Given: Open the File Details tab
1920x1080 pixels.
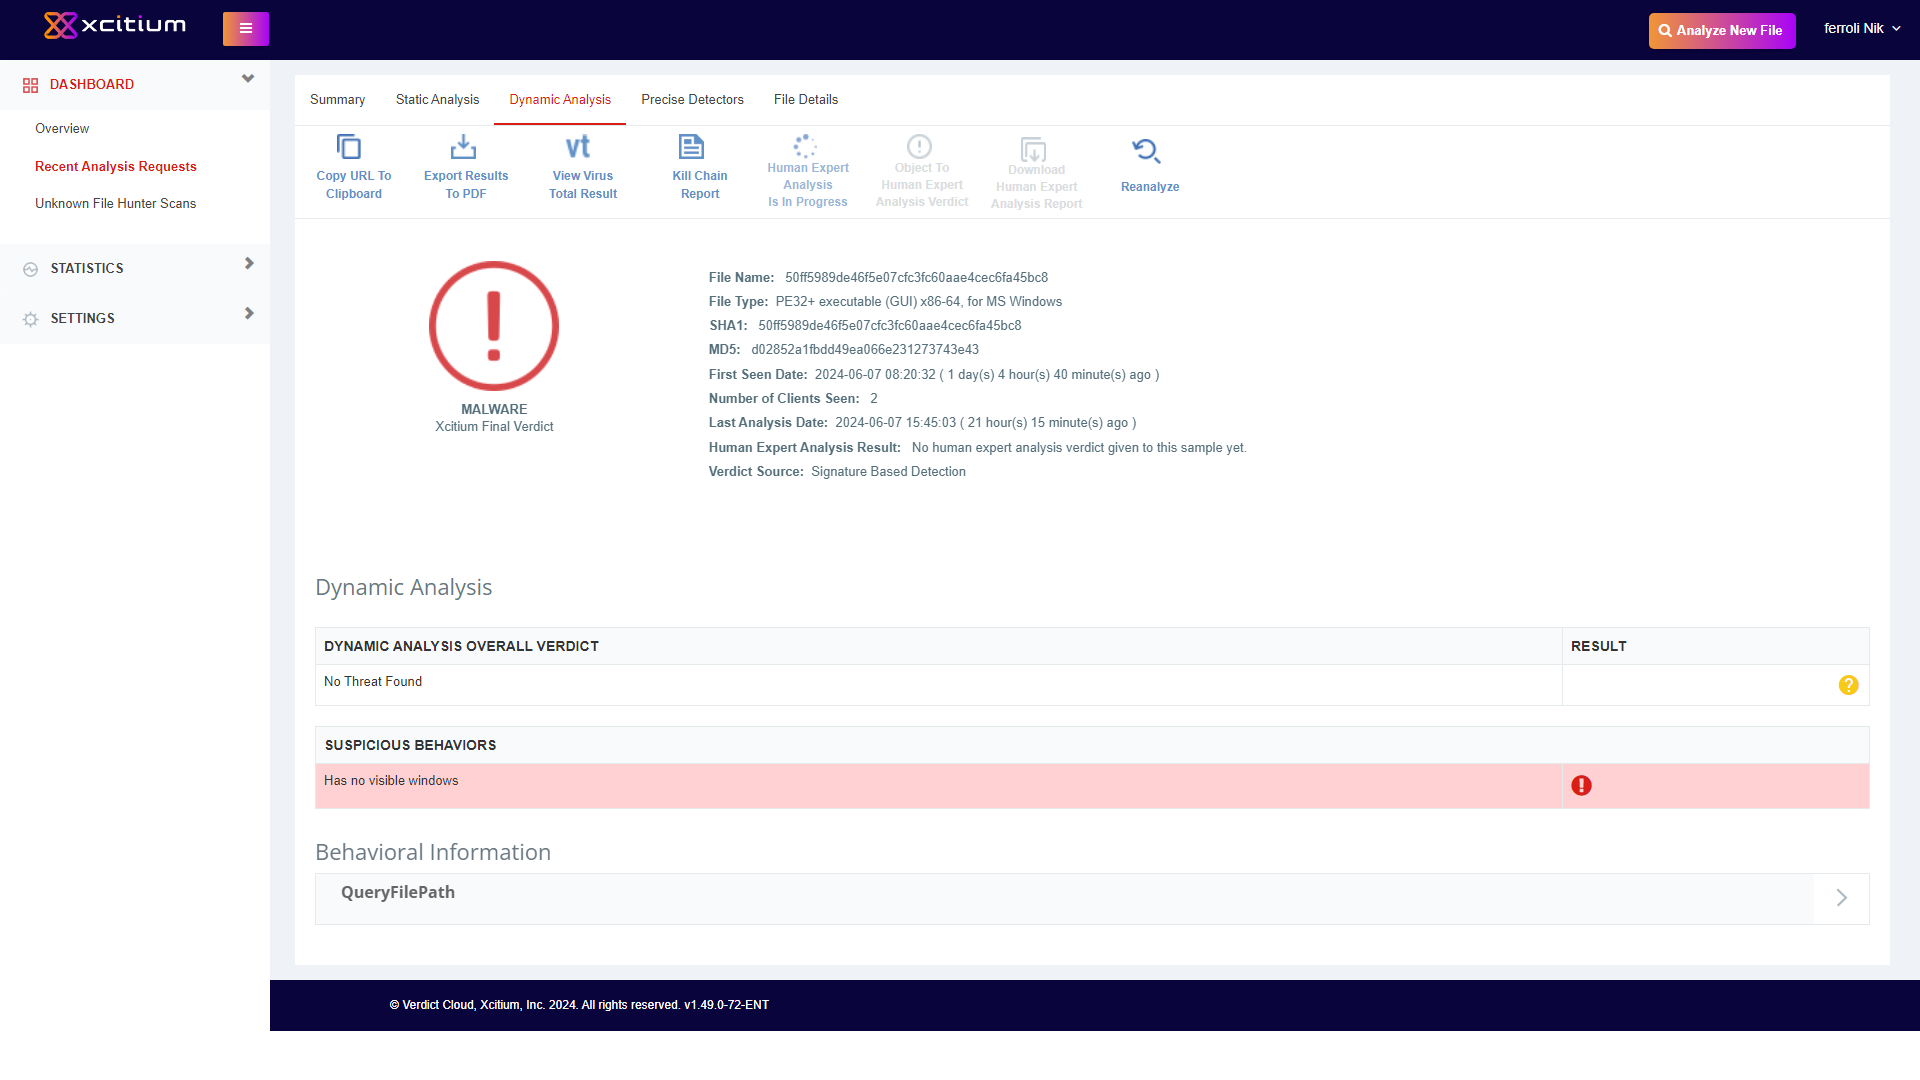Looking at the screenshot, I should coord(805,100).
